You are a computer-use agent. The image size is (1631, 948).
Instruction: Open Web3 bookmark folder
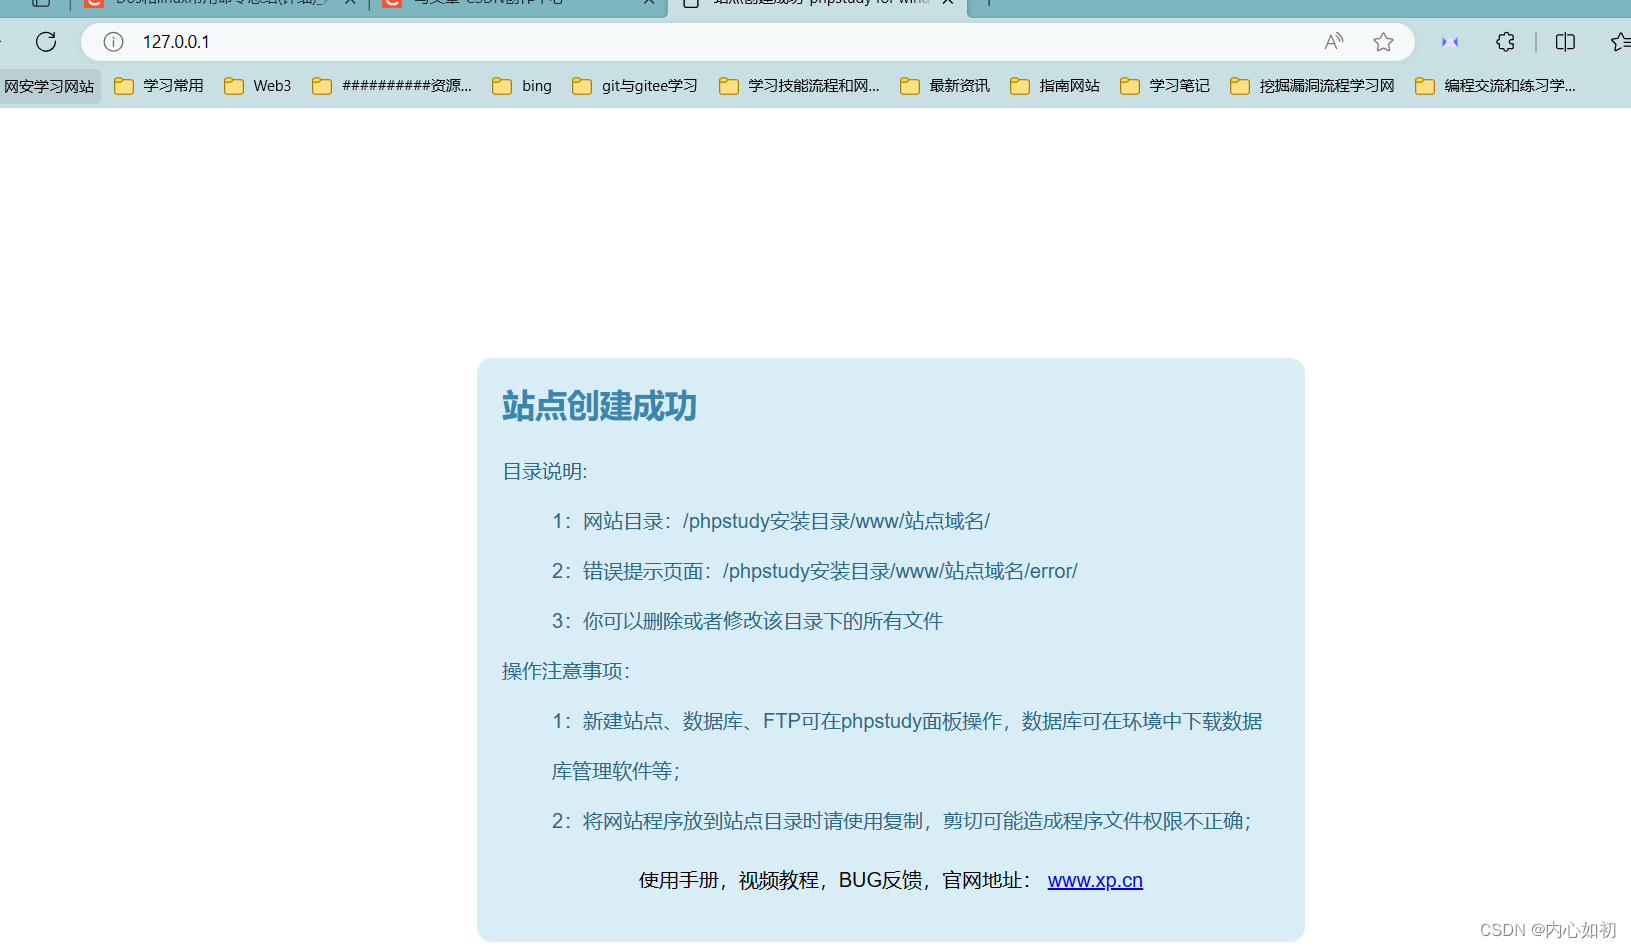[x=258, y=86]
